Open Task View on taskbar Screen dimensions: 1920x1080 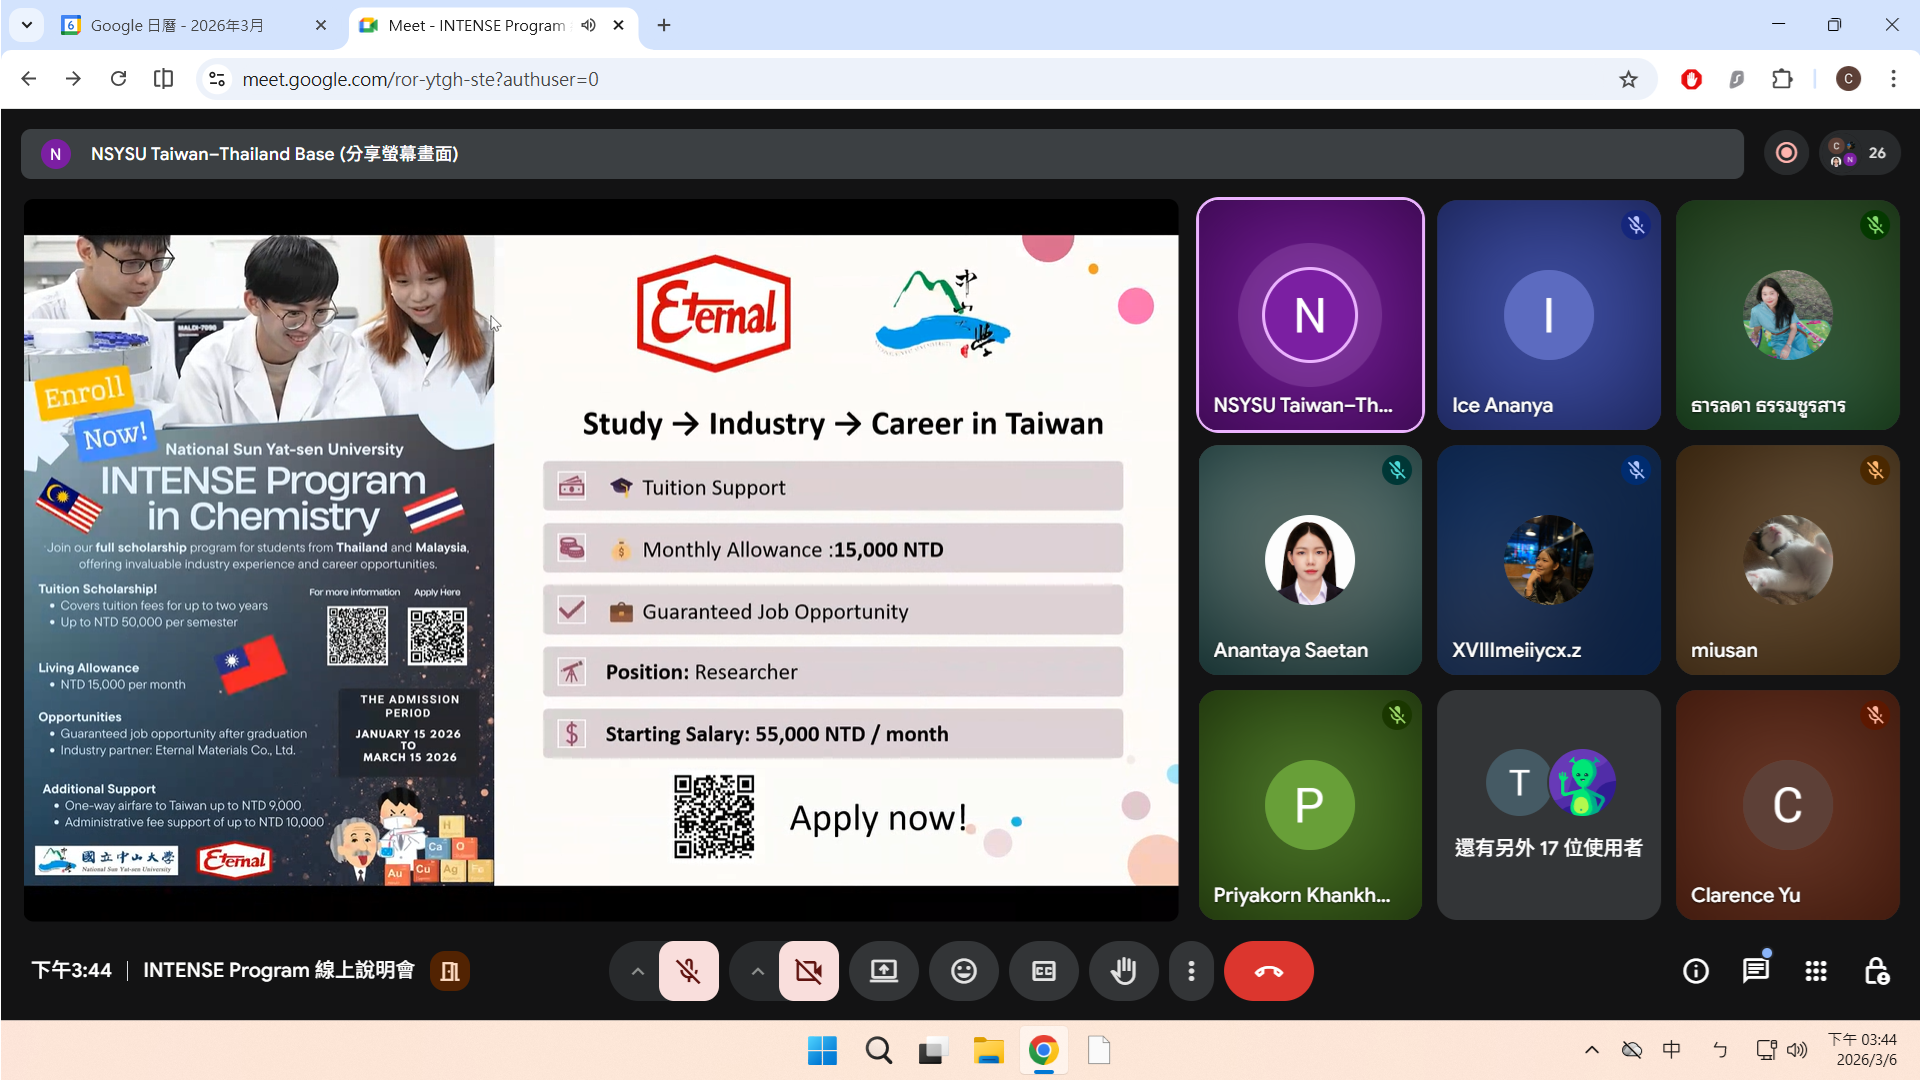pyautogui.click(x=932, y=1051)
